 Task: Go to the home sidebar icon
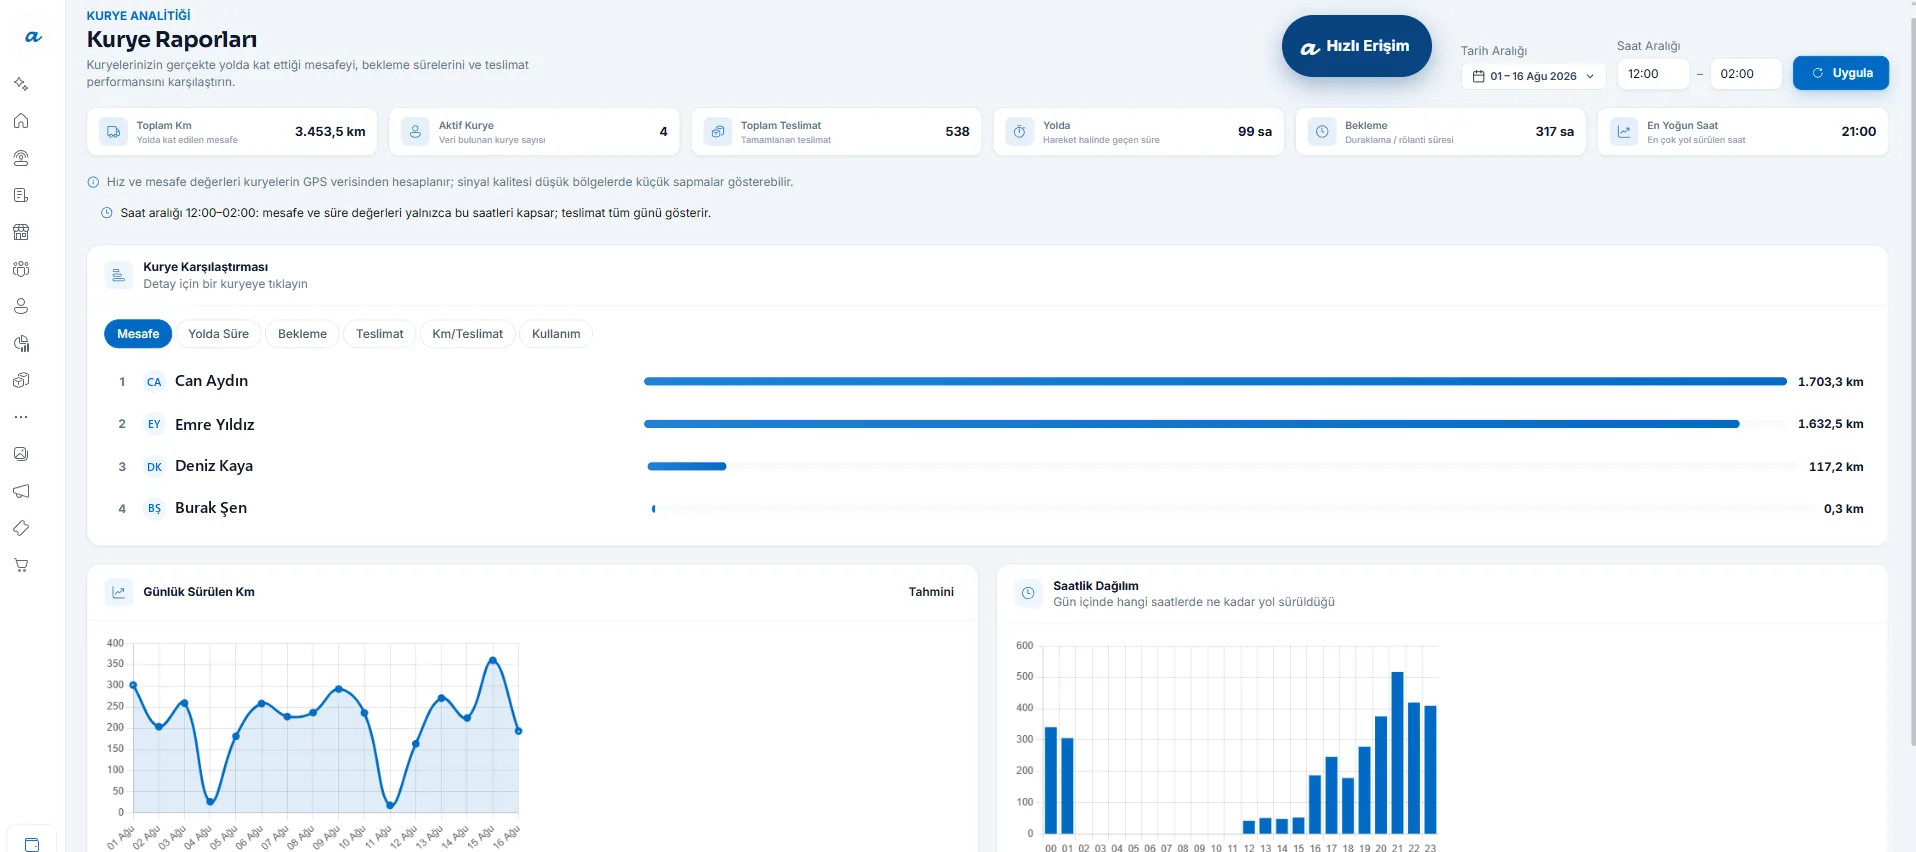pyautogui.click(x=21, y=121)
